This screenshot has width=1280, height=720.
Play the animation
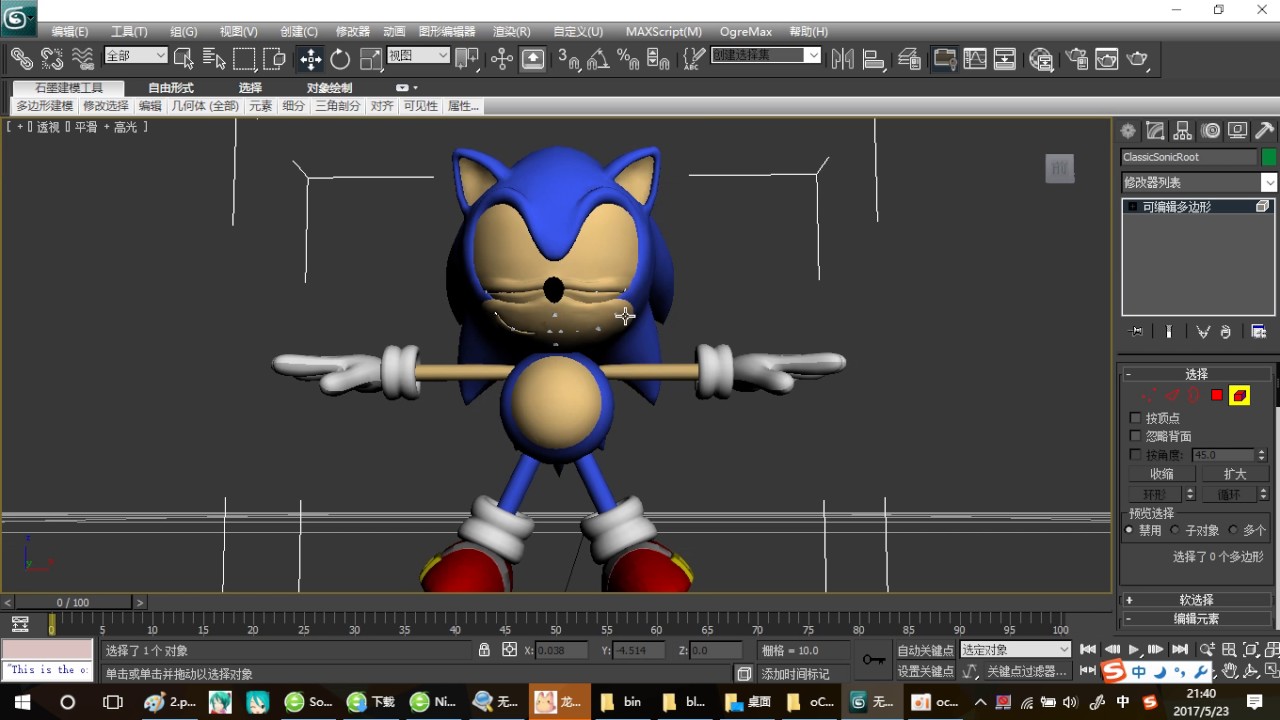[x=1134, y=650]
